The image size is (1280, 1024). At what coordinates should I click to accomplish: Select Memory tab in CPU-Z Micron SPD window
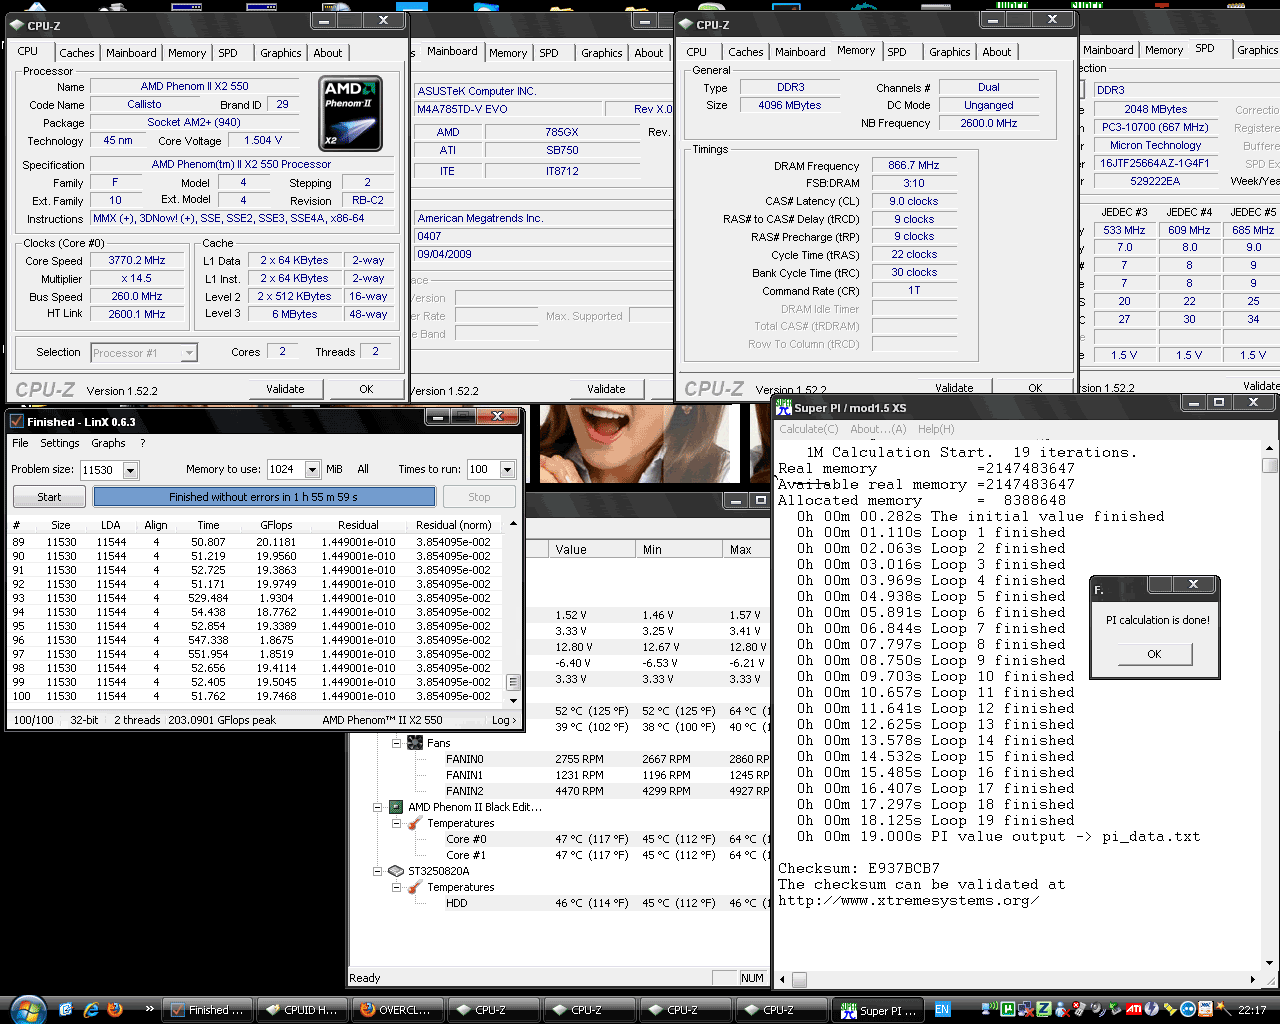(1164, 50)
